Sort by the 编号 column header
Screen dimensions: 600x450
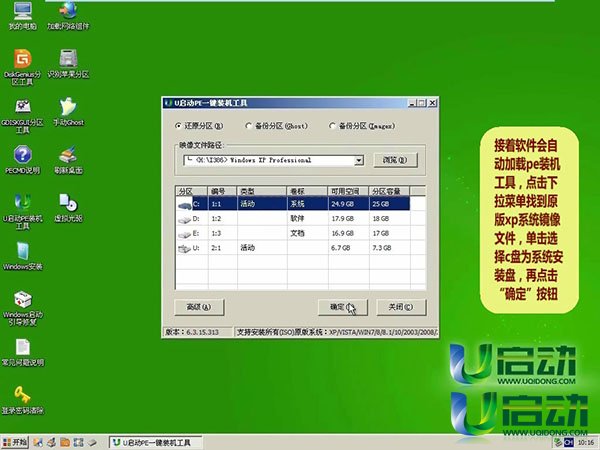[222, 191]
